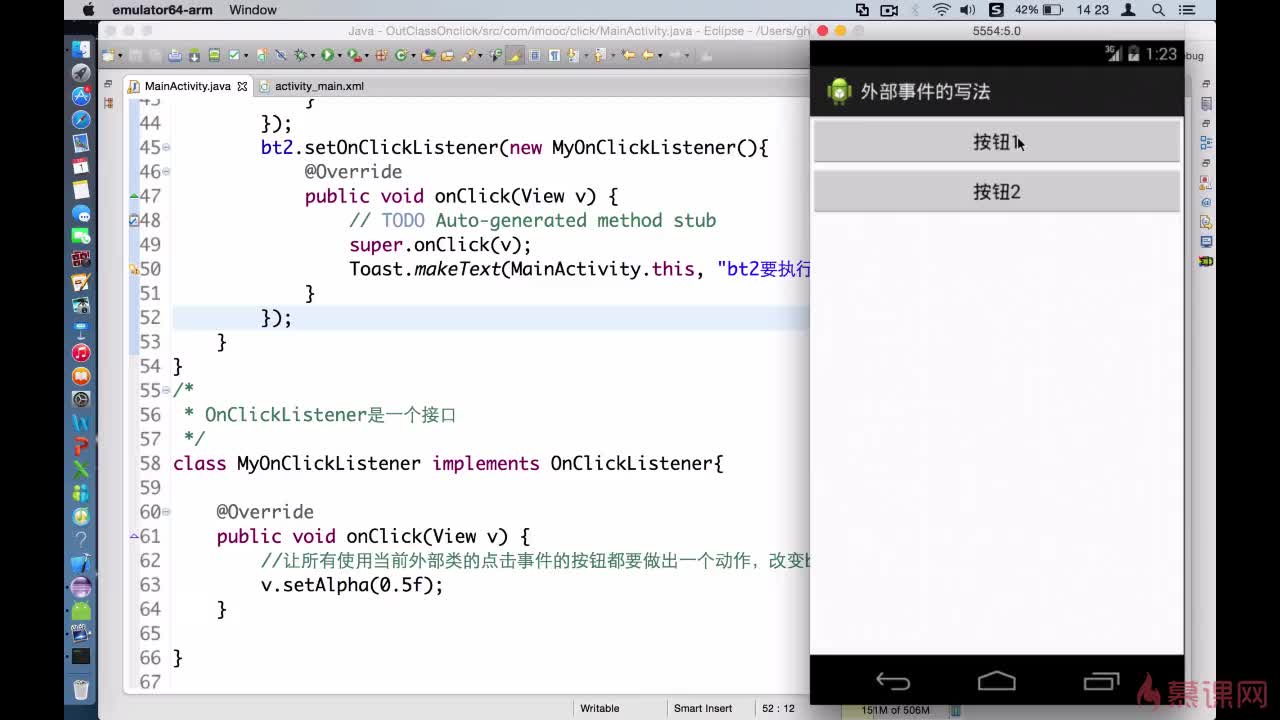The height and width of the screenshot is (720, 1280).
Task: Open the App Store from the Dock
Action: point(81,97)
